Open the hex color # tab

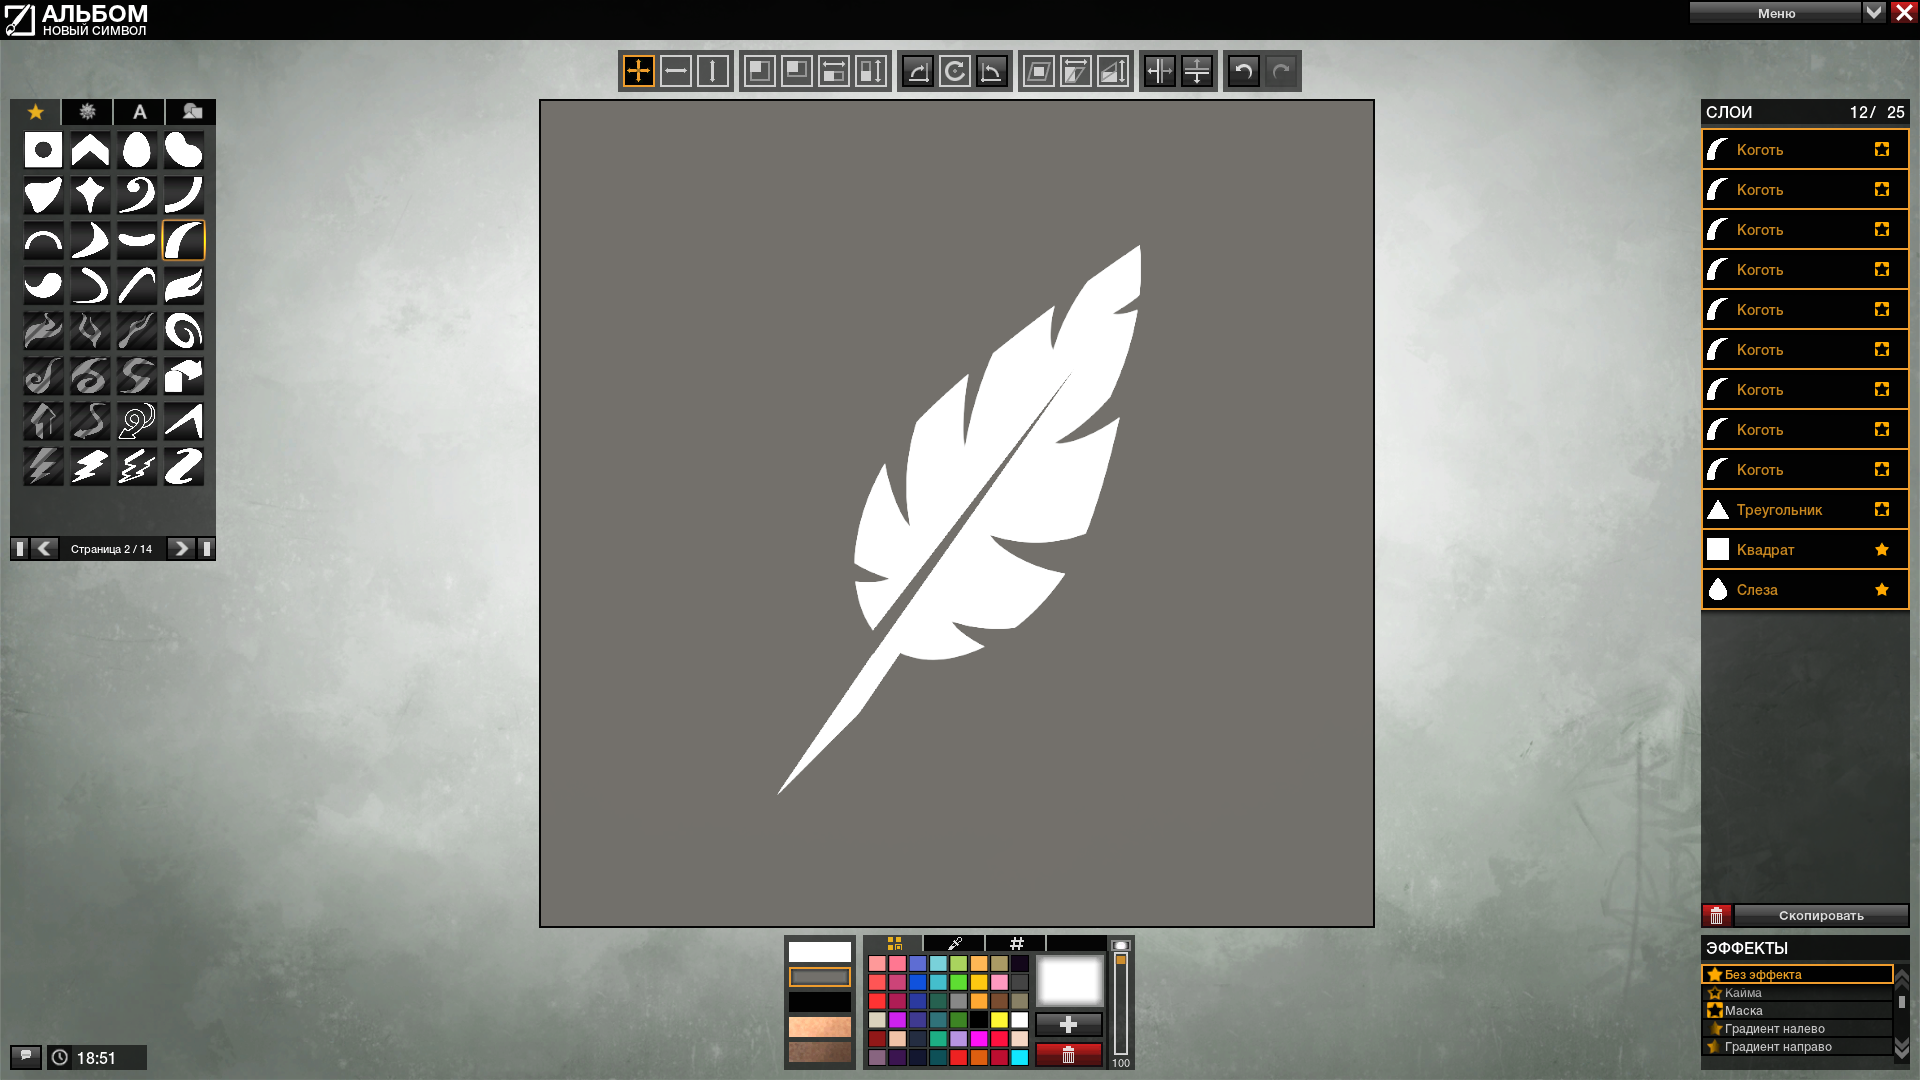[1016, 943]
